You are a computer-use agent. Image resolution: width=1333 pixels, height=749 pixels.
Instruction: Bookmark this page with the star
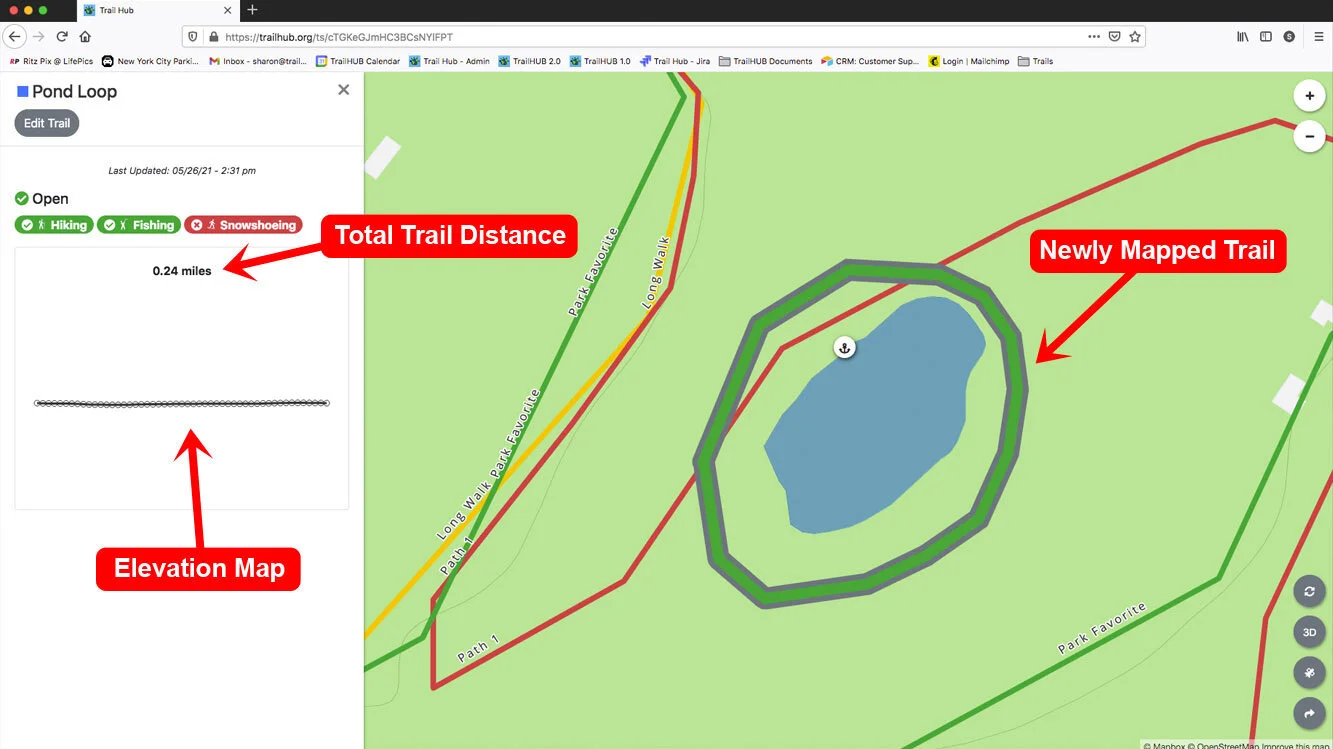(1135, 37)
